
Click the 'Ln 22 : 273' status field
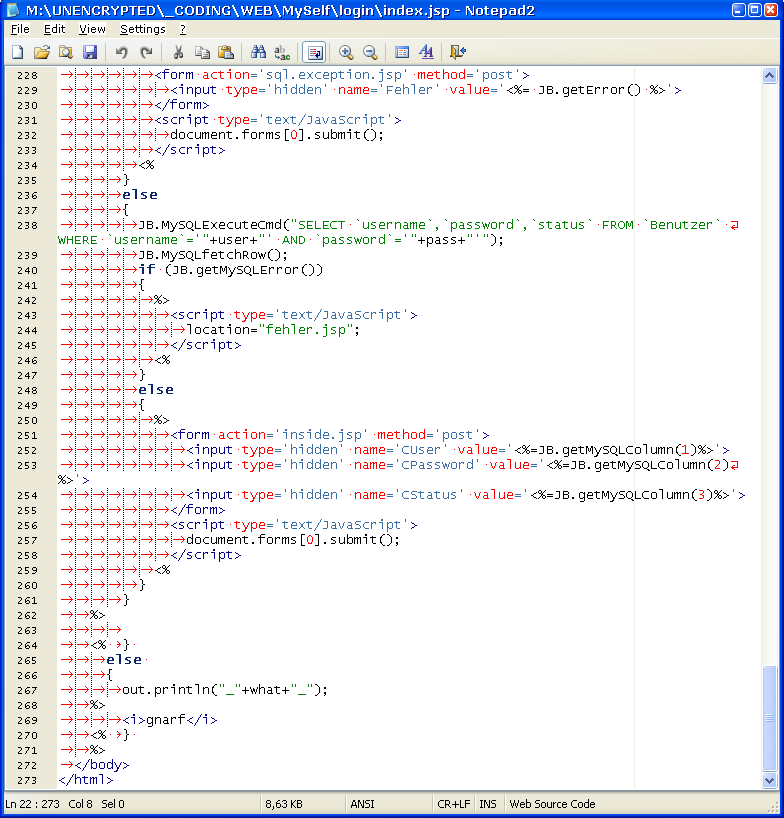pos(32,804)
